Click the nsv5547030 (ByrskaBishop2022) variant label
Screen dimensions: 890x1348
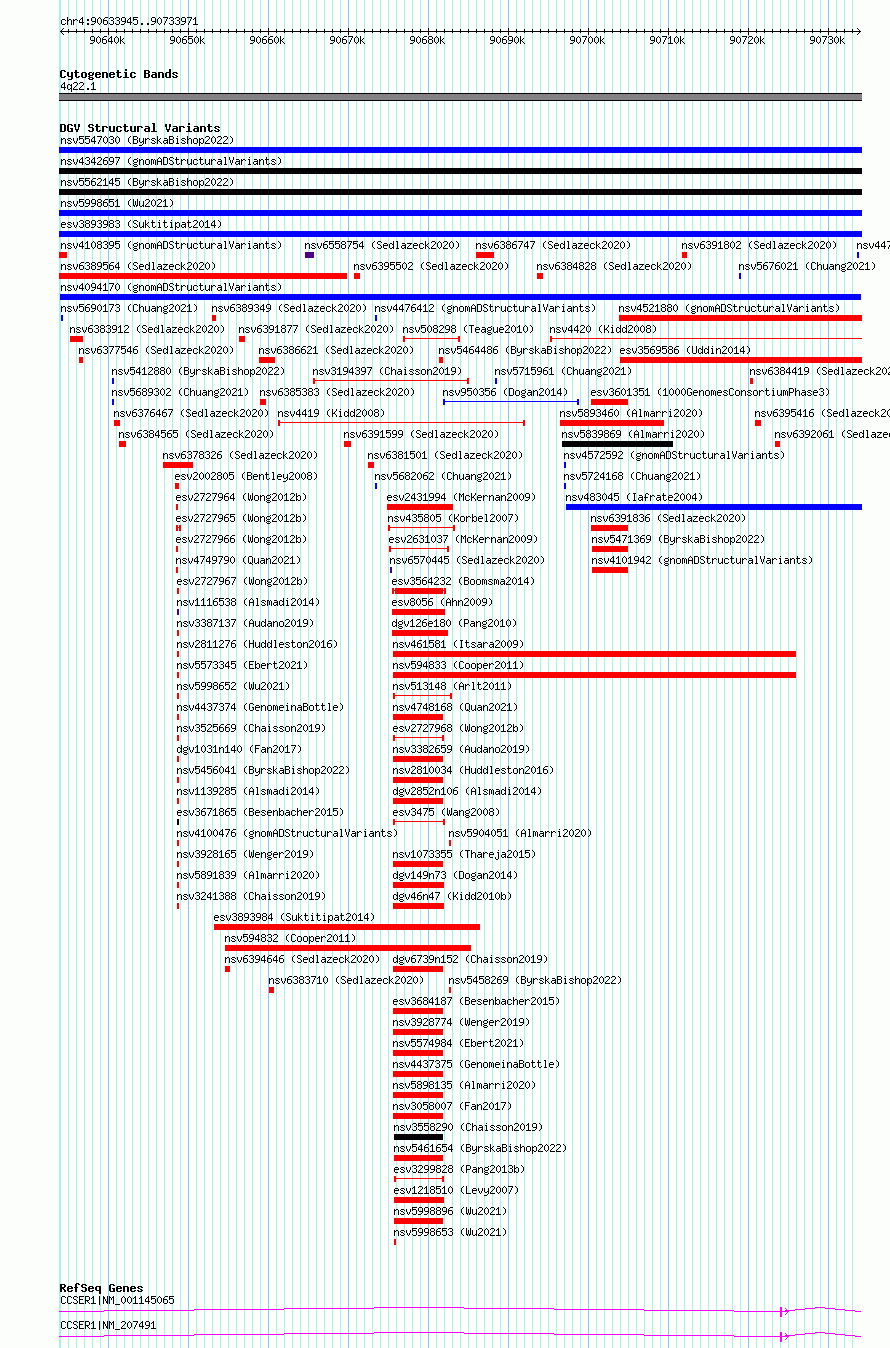pyautogui.click(x=146, y=140)
